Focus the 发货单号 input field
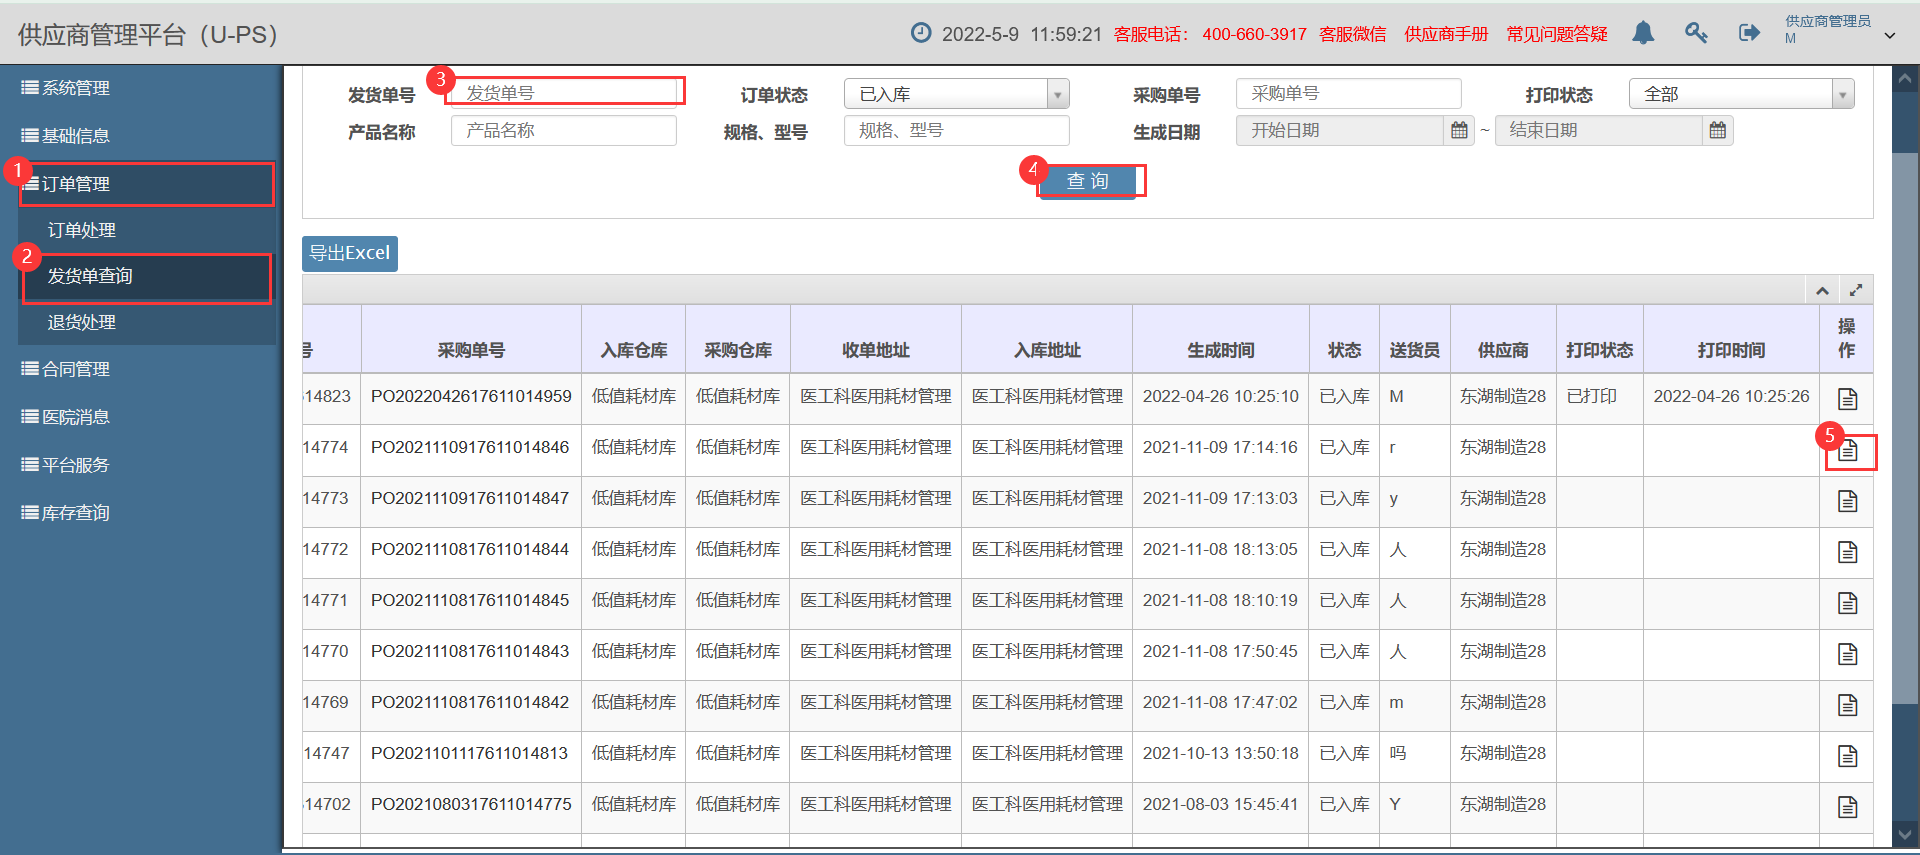 click(x=565, y=92)
